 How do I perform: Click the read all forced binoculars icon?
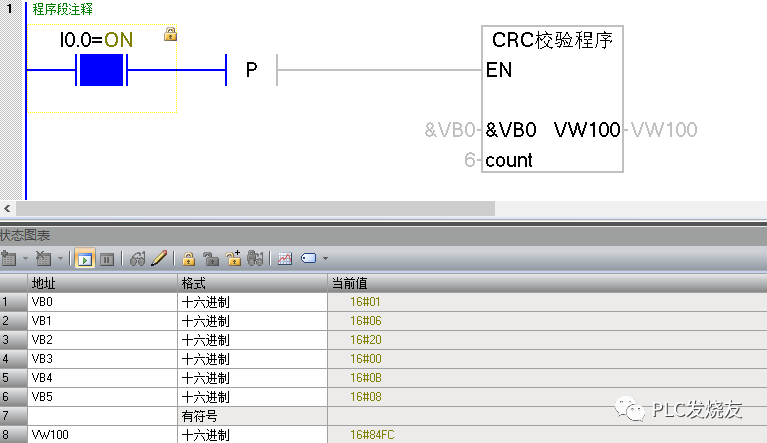coord(255,258)
